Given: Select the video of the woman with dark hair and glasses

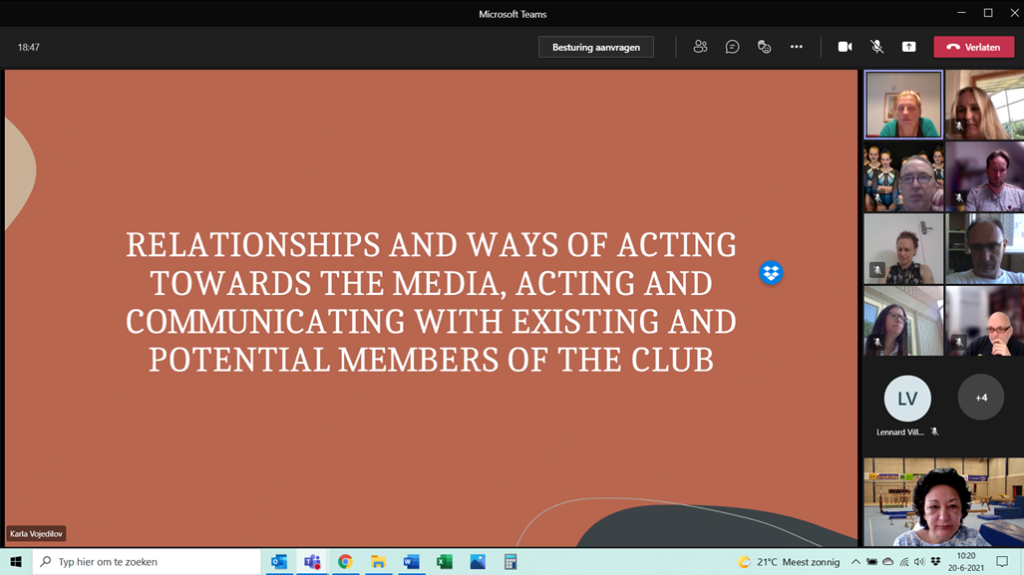Looking at the screenshot, I should click(903, 321).
